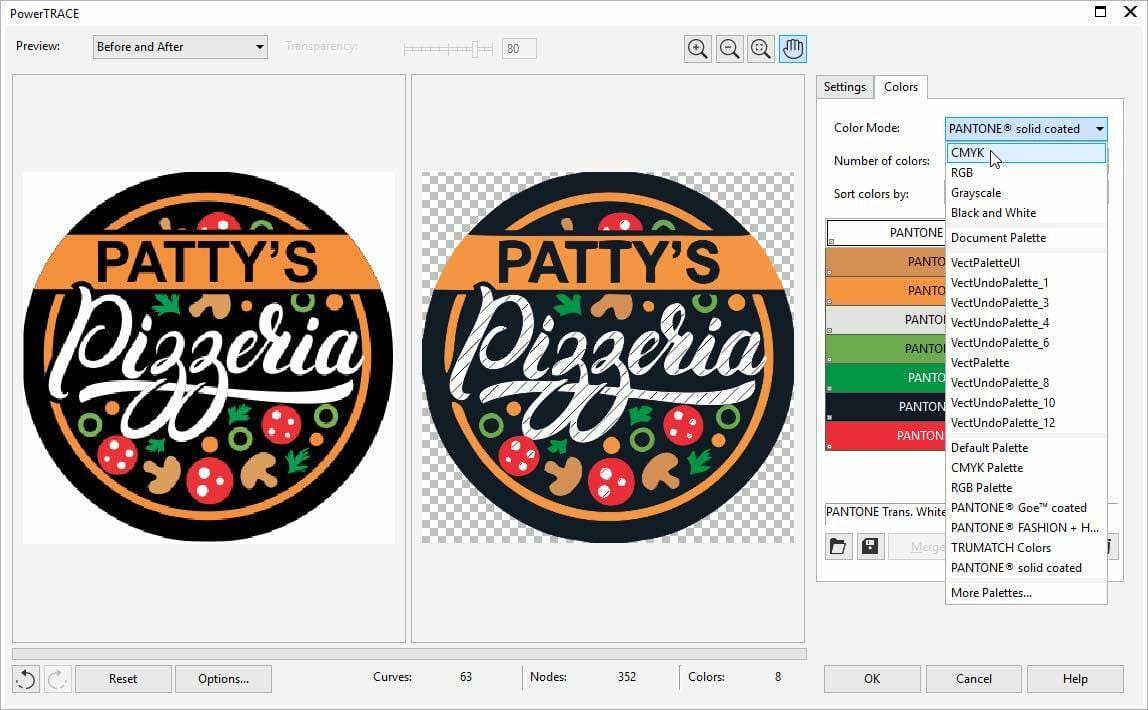Expand the Color Mode combo box arrow
Image resolution: width=1148 pixels, height=710 pixels.
tap(1099, 129)
